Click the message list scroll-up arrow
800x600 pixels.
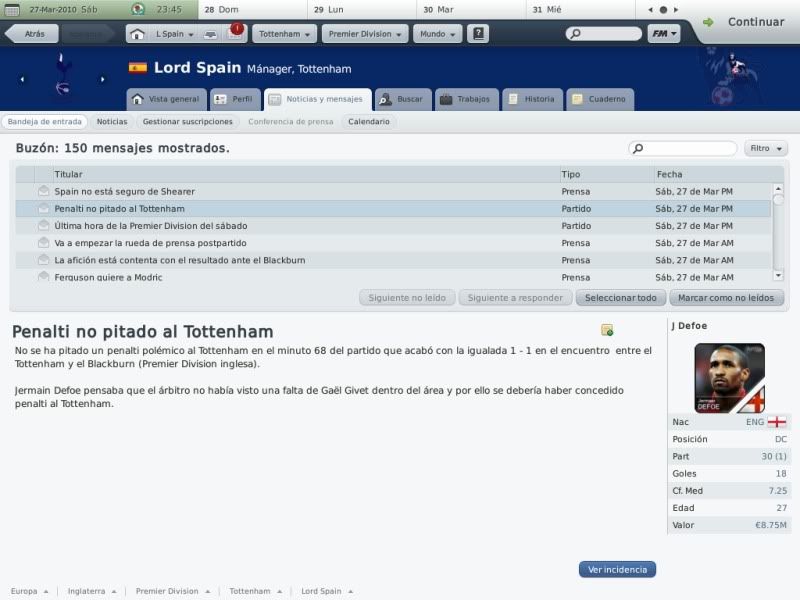(x=778, y=189)
